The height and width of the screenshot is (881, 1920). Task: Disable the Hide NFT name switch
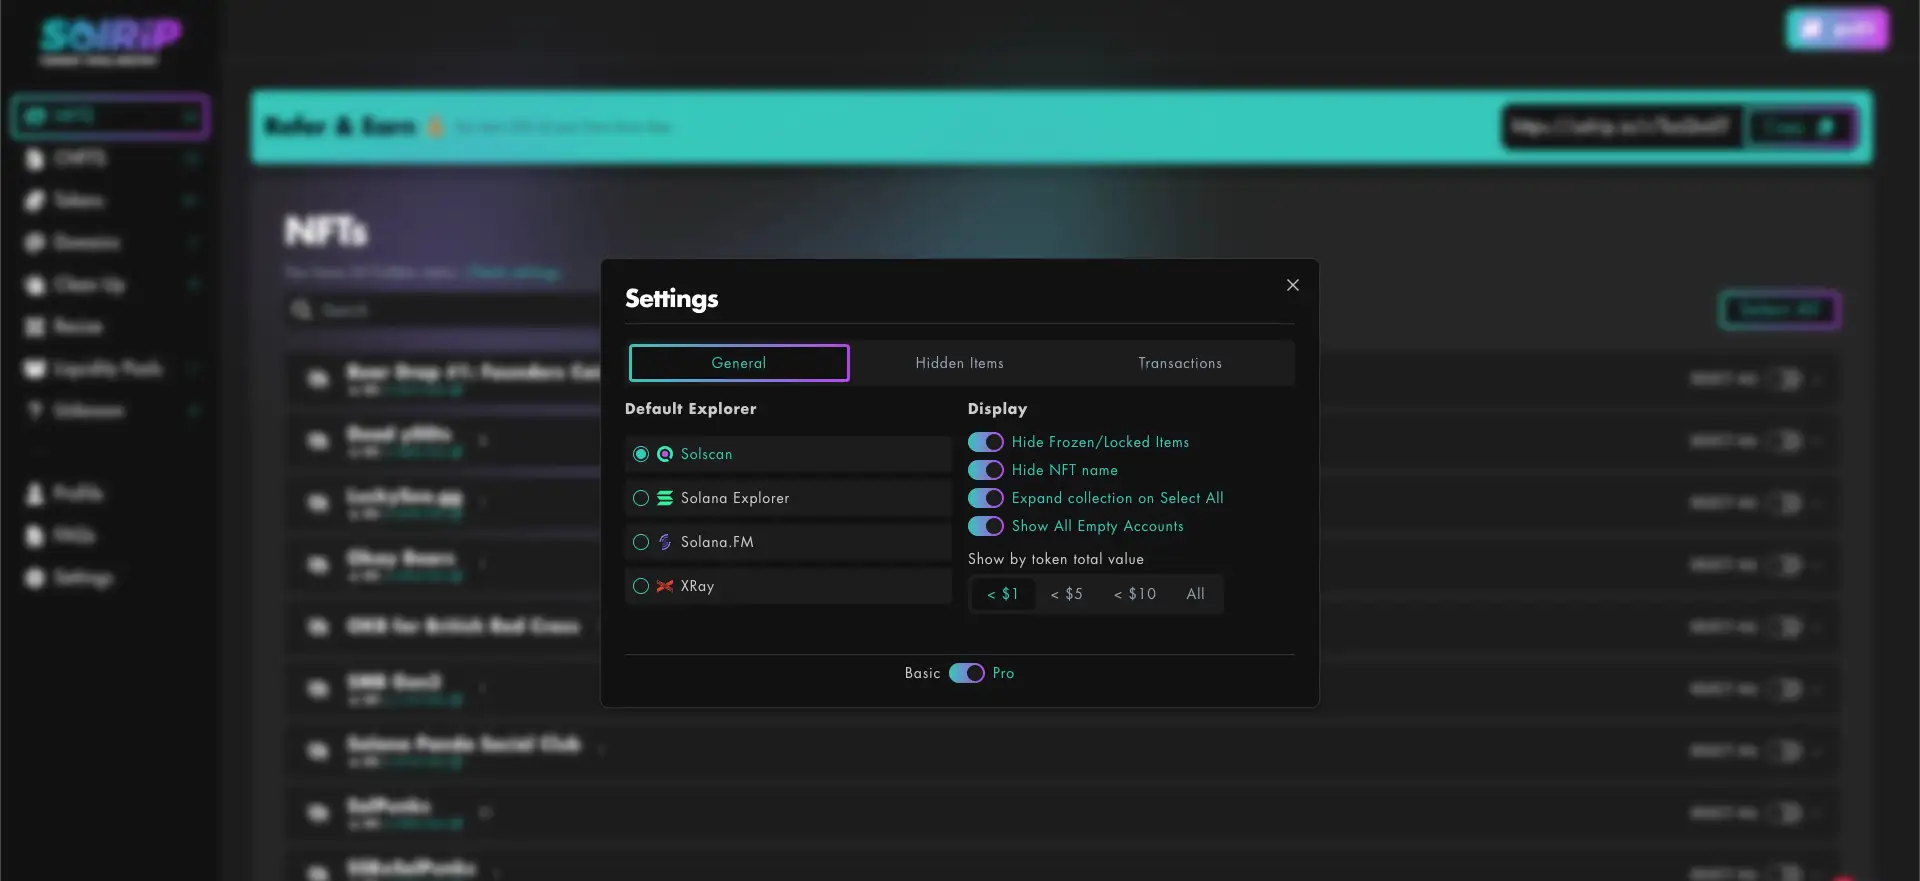click(x=985, y=470)
